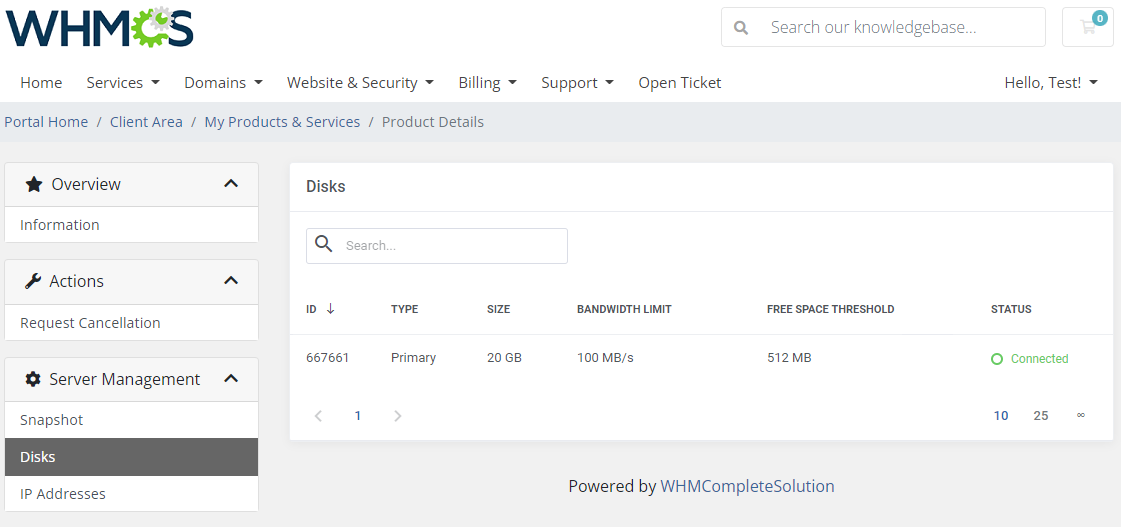Viewport: 1121px width, 527px height.
Task: Select Disks in Server Management
Action: (x=132, y=457)
